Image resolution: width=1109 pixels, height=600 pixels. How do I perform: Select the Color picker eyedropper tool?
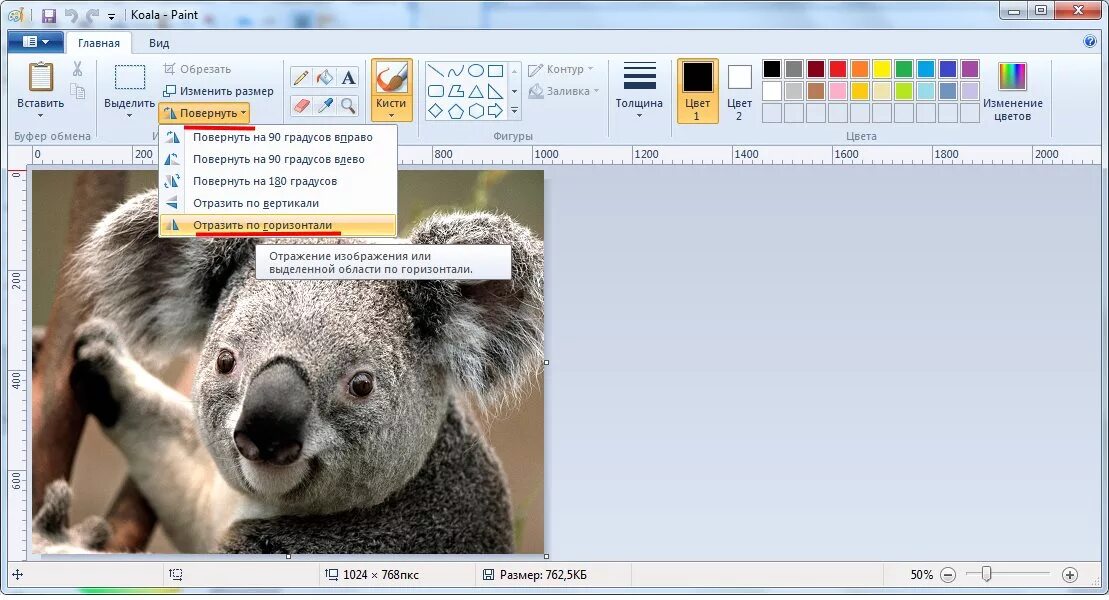[325, 106]
